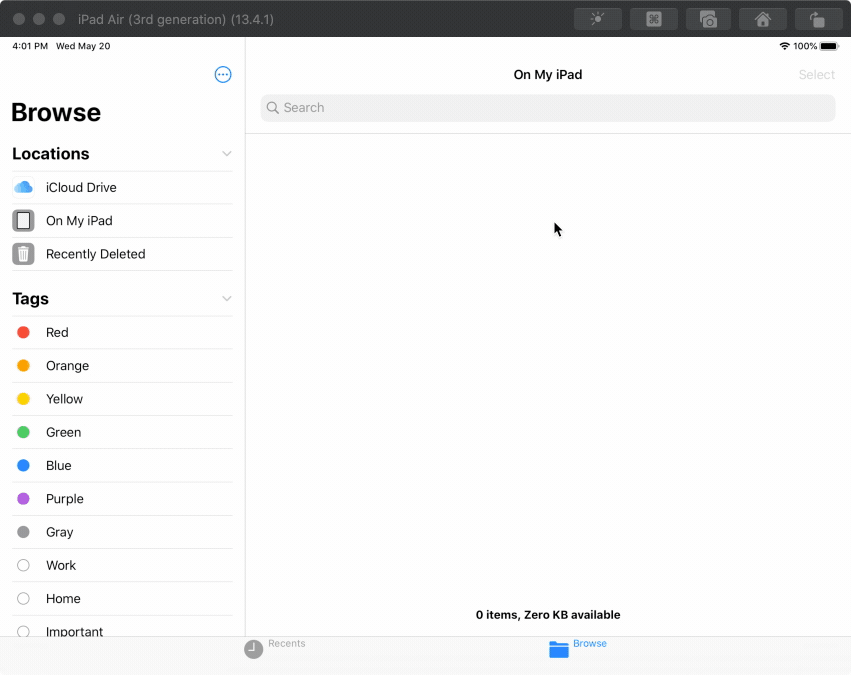Screen dimensions: 851x675
Task: Open the On My iPad location
Action: pyautogui.click(x=122, y=221)
